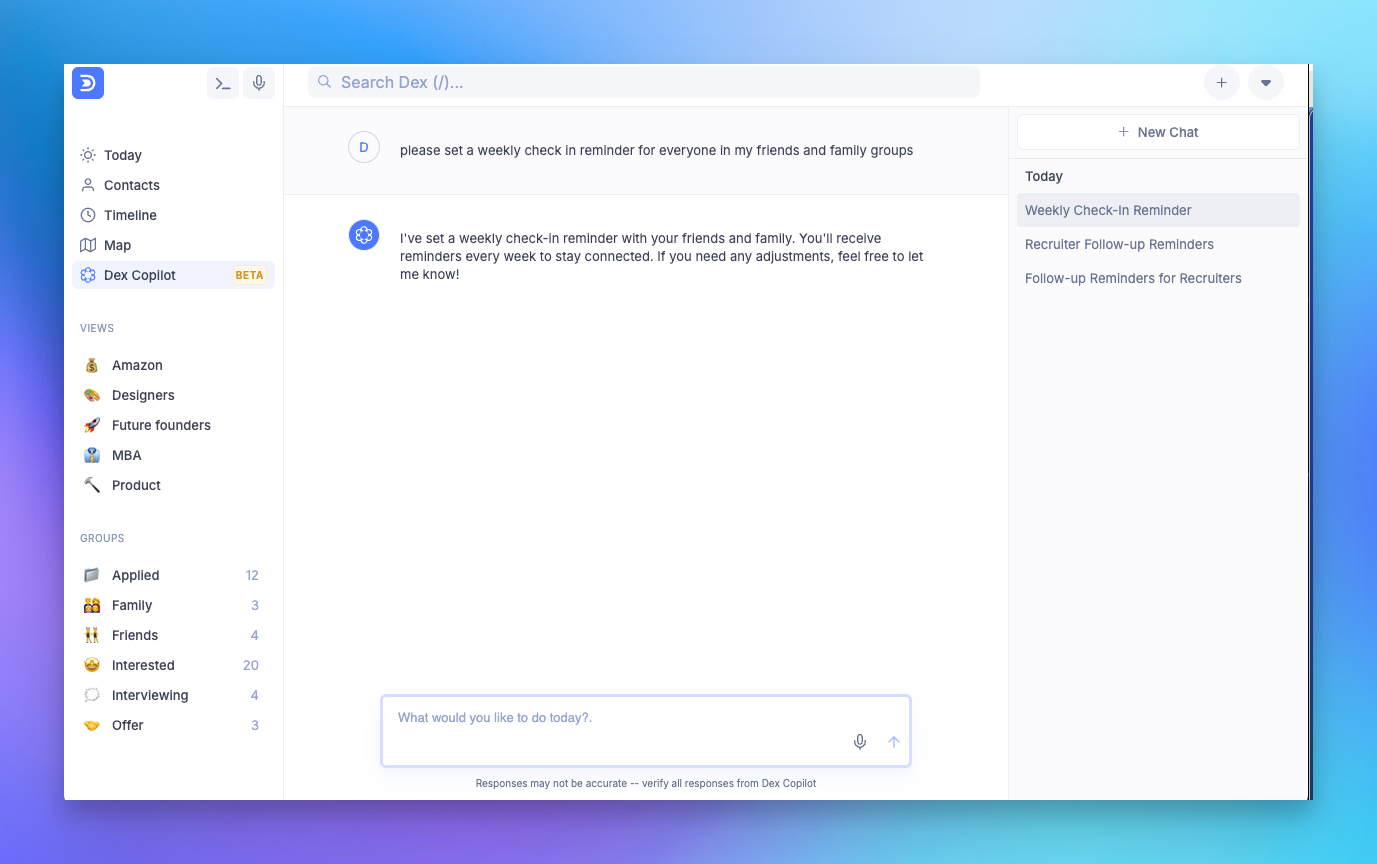This screenshot has height=864, width=1377.
Task: Focus the Search Dex input field
Action: click(x=644, y=82)
